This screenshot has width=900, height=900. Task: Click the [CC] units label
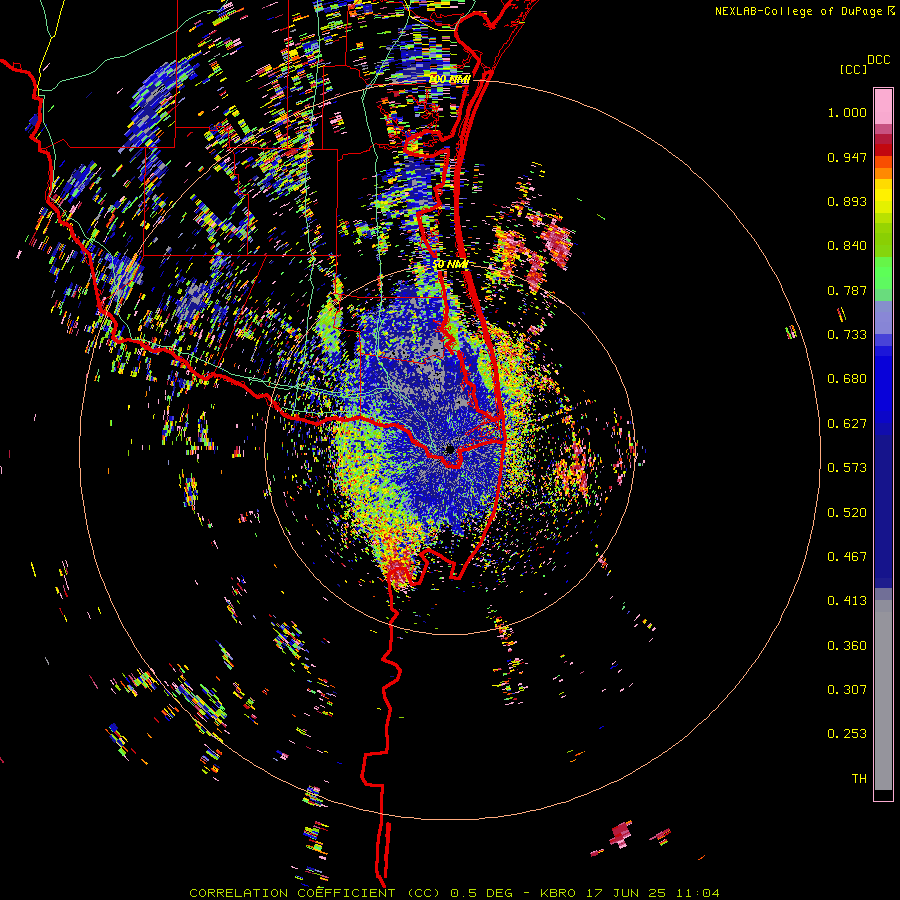coord(853,69)
